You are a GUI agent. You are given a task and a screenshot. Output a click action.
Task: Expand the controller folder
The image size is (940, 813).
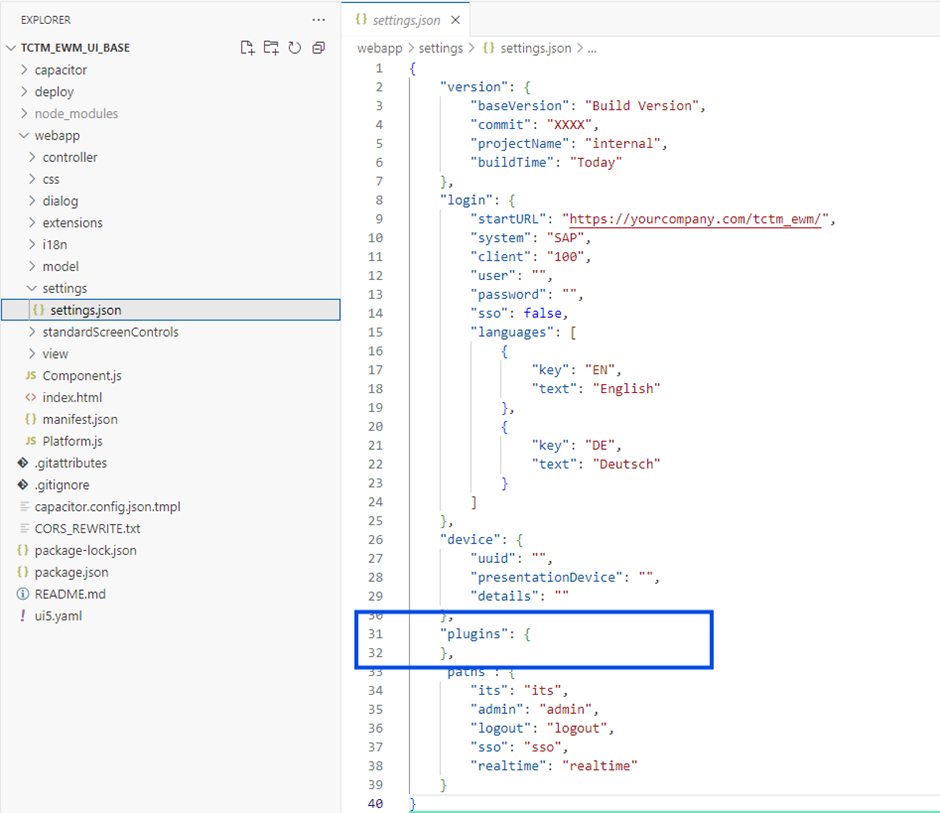69,157
